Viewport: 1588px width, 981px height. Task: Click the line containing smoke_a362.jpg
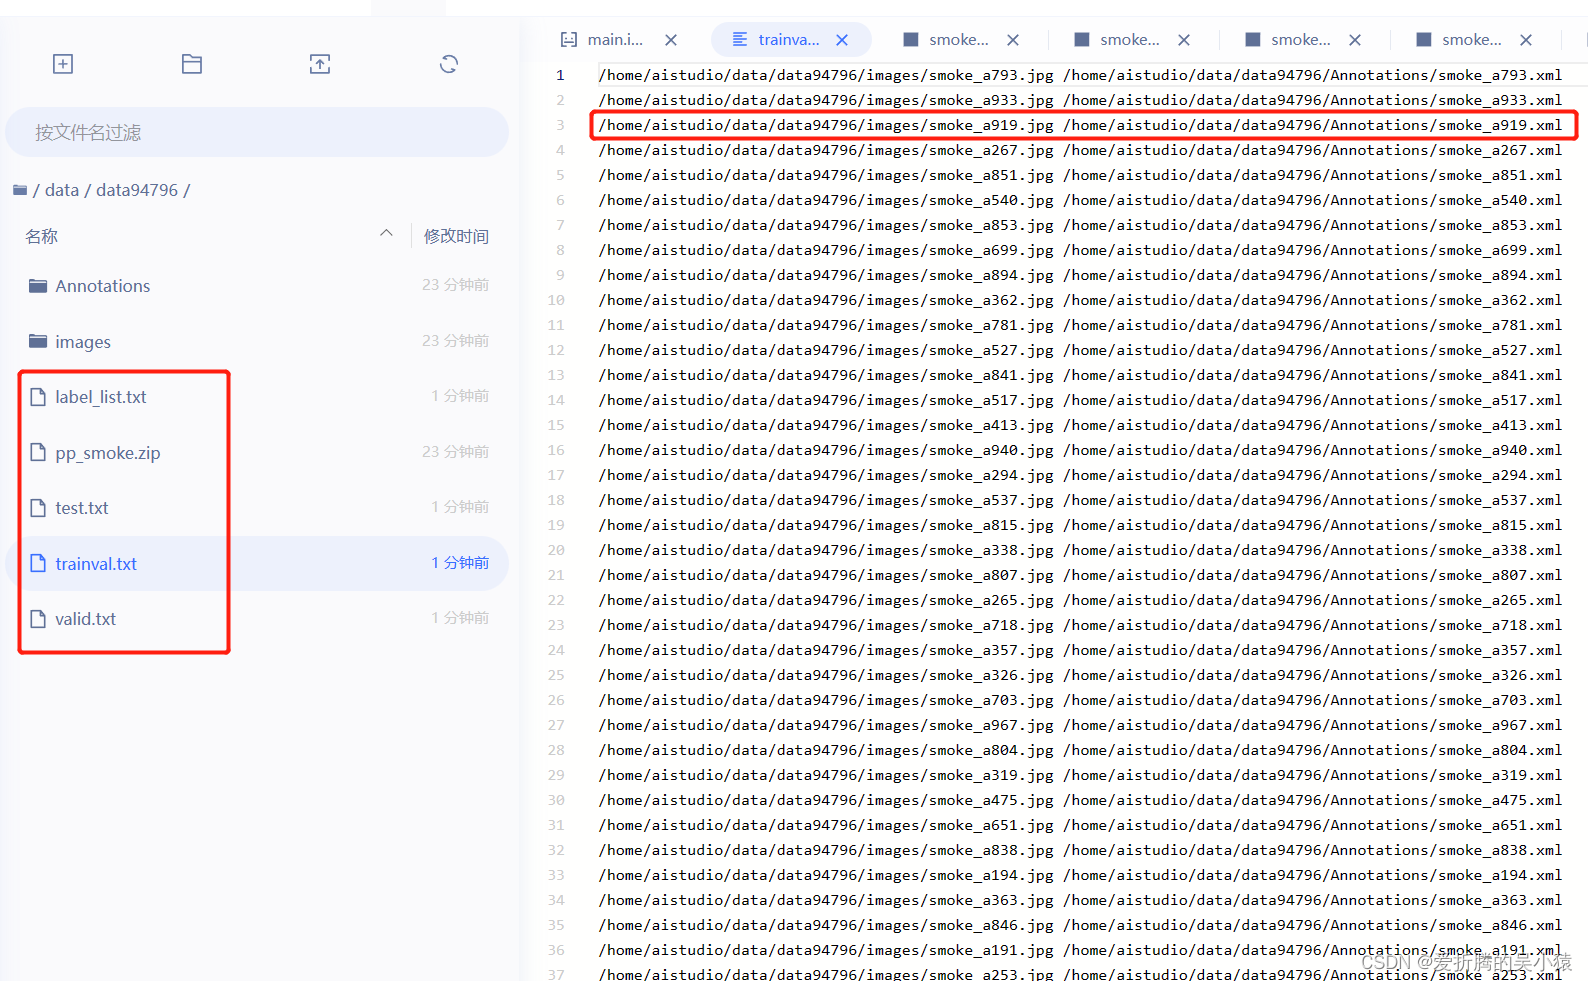[x=1080, y=300]
